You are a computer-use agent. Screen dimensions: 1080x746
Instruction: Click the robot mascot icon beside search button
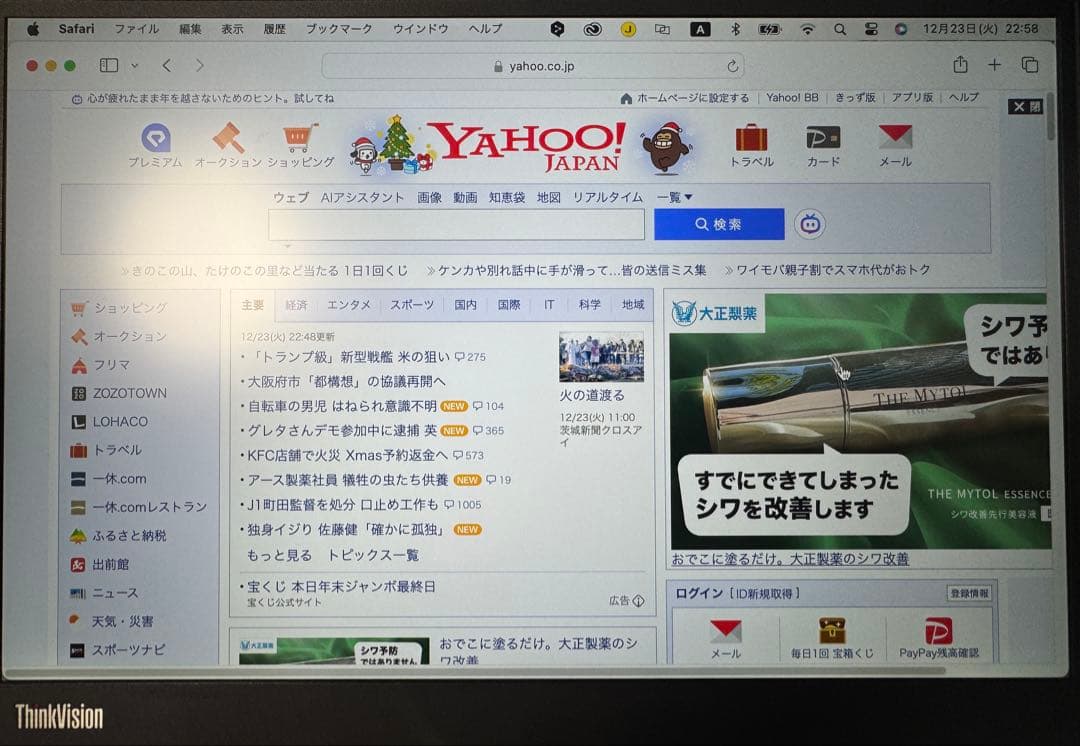(810, 224)
